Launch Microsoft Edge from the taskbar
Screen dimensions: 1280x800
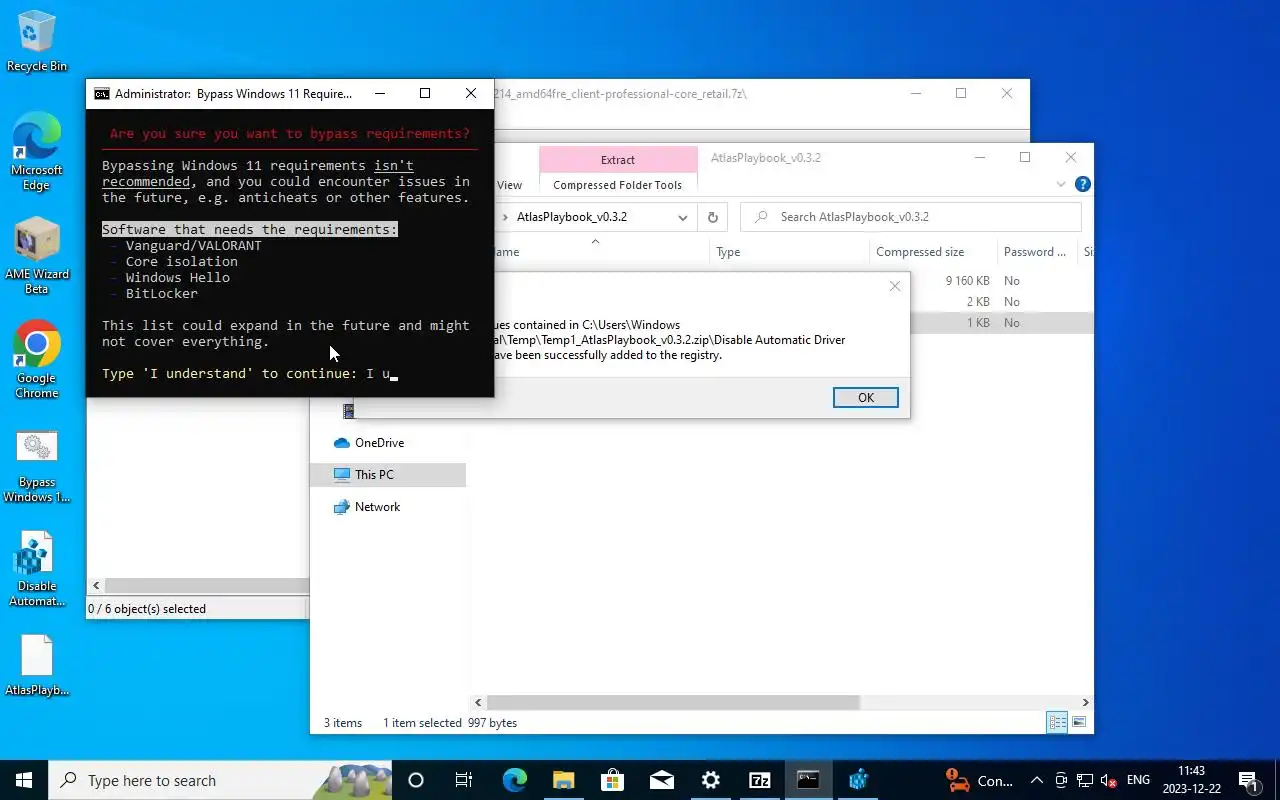coord(514,780)
